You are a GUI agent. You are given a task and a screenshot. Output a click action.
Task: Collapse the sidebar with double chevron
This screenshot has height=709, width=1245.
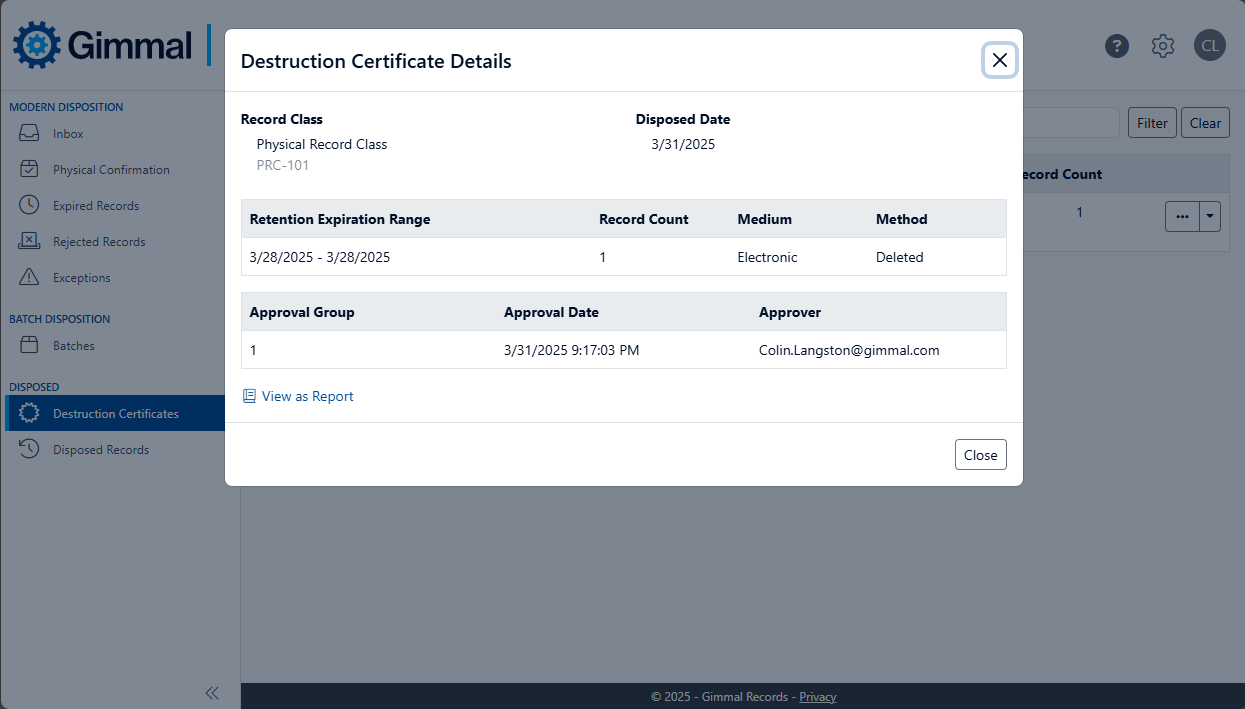[212, 692]
